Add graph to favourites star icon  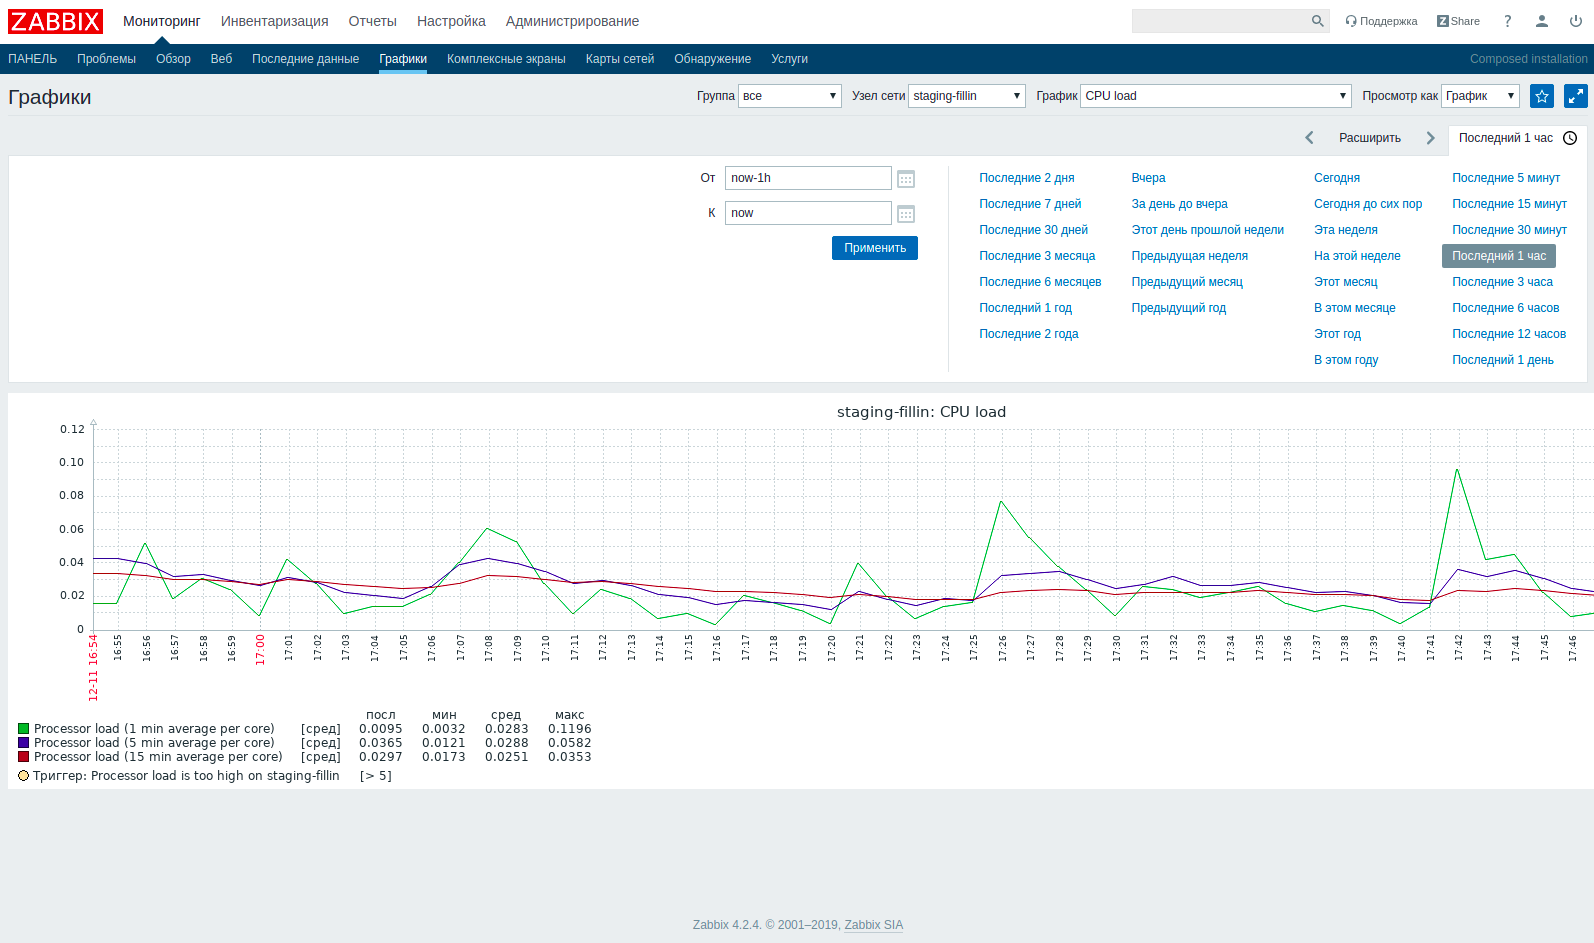point(1542,96)
